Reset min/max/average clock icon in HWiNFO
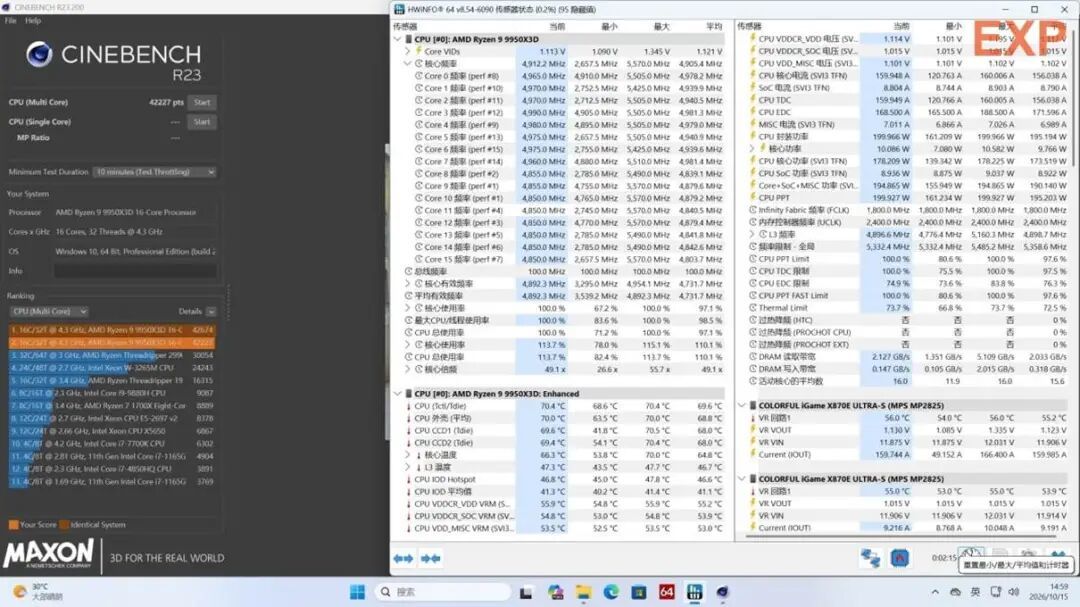1080x607 pixels. [x=970, y=555]
